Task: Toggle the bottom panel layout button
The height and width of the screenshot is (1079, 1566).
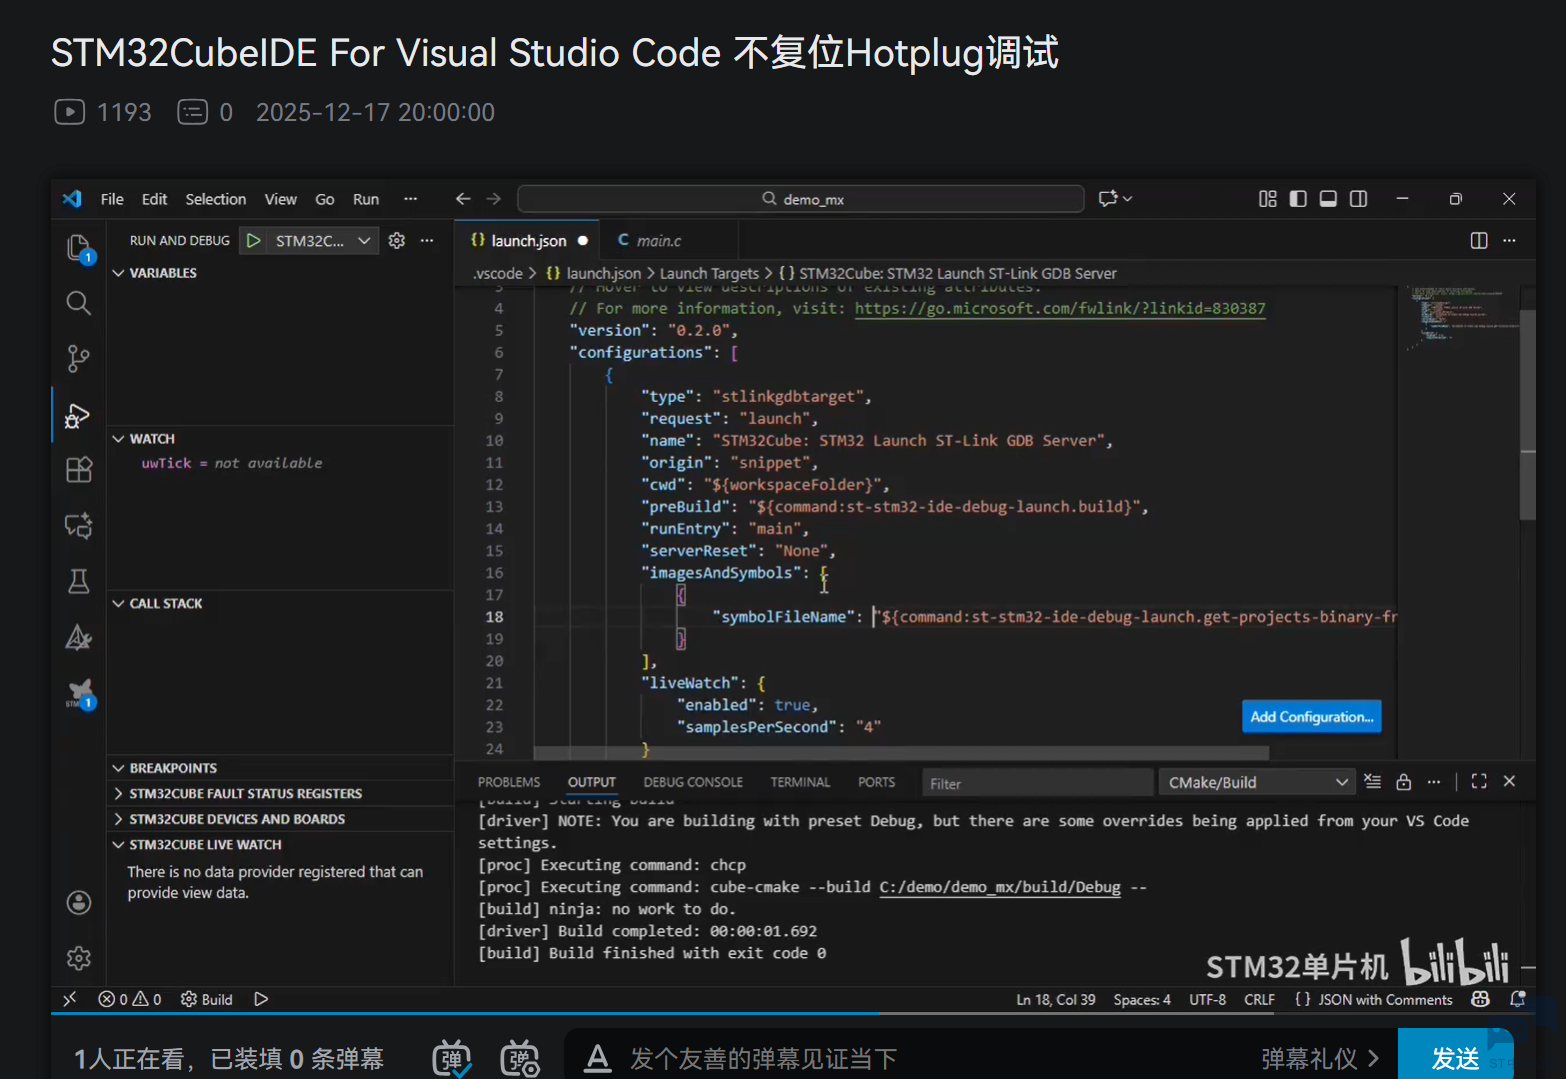Action: (1328, 199)
